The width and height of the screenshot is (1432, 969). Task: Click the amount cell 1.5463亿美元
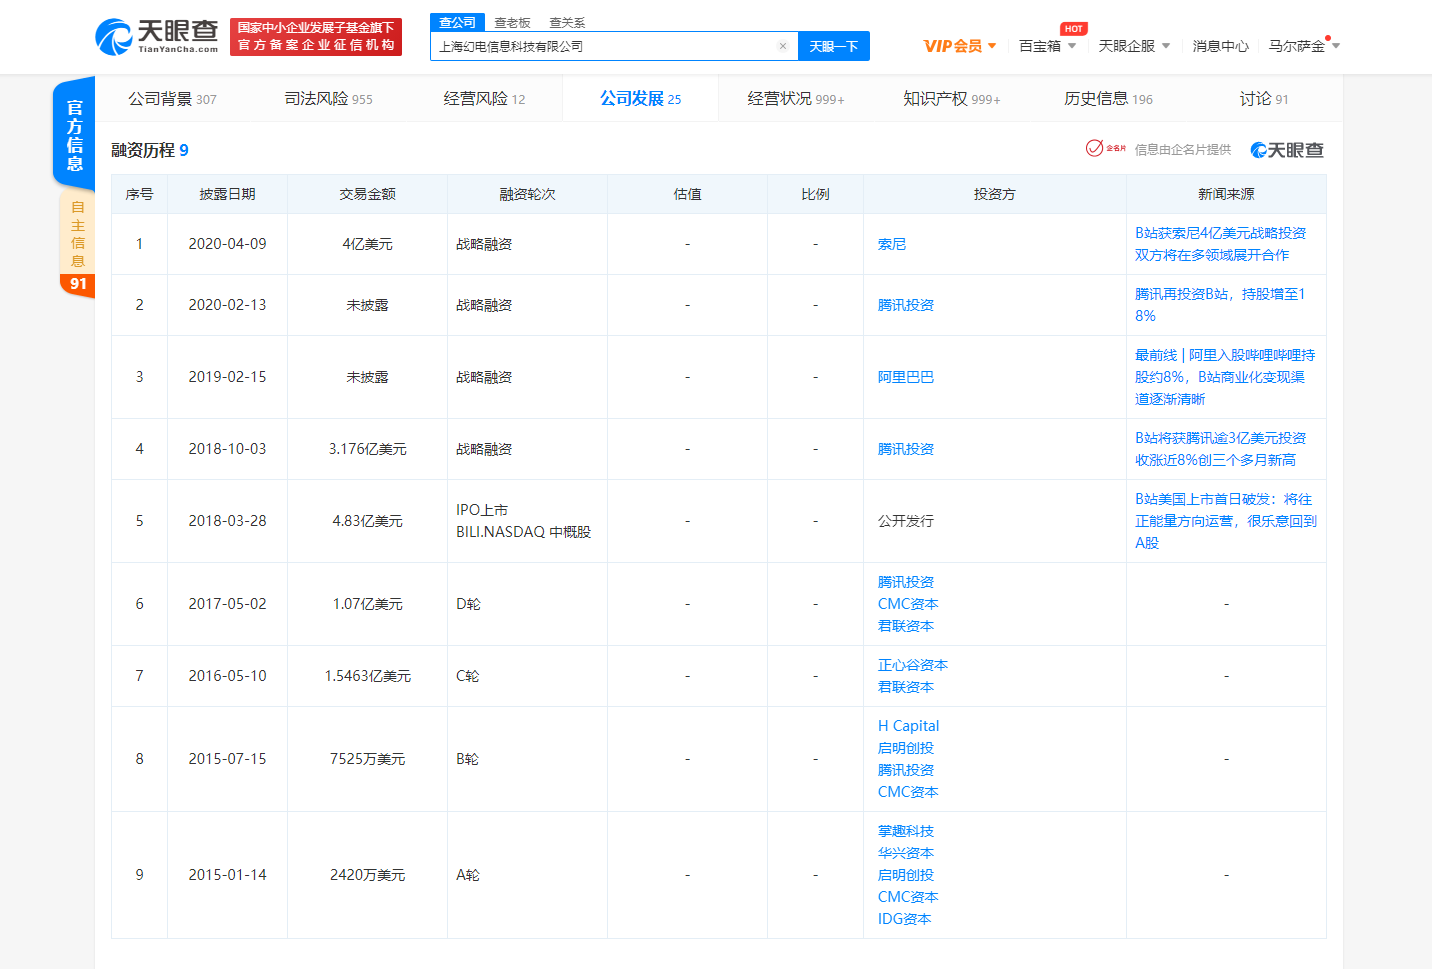368,676
